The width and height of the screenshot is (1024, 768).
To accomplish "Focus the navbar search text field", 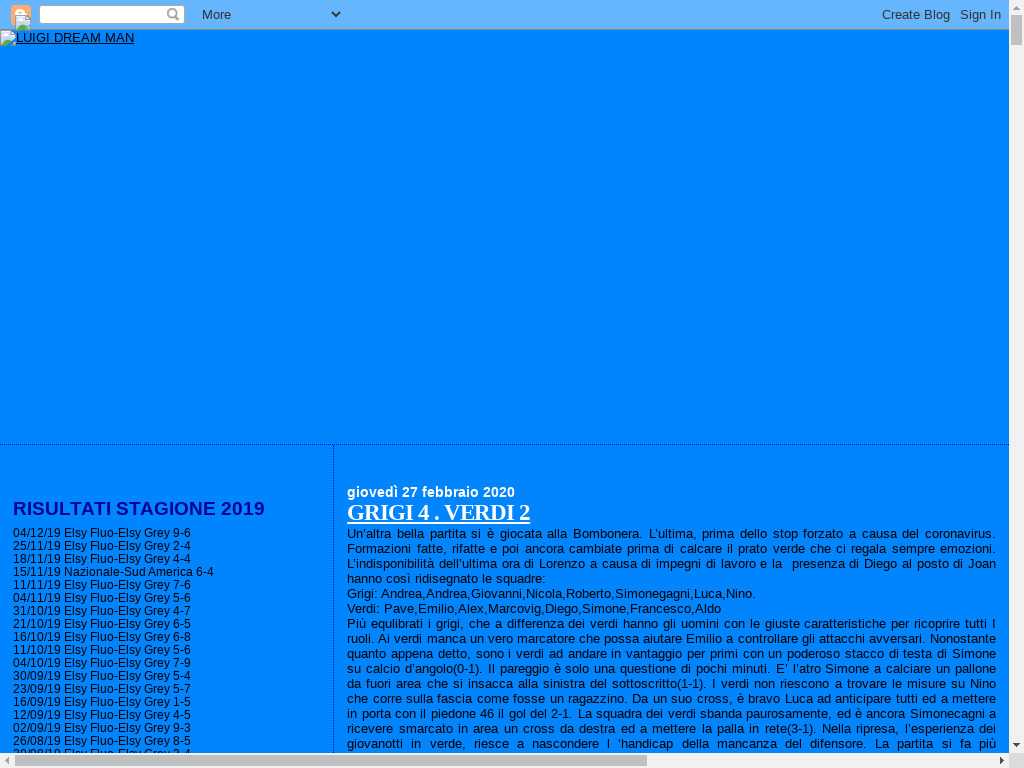I will [102, 15].
